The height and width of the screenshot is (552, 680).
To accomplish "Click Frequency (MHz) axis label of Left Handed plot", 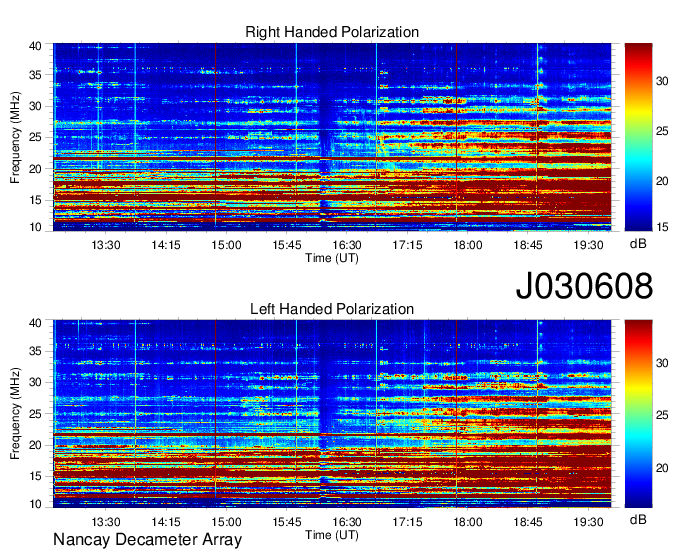I will tap(15, 414).
